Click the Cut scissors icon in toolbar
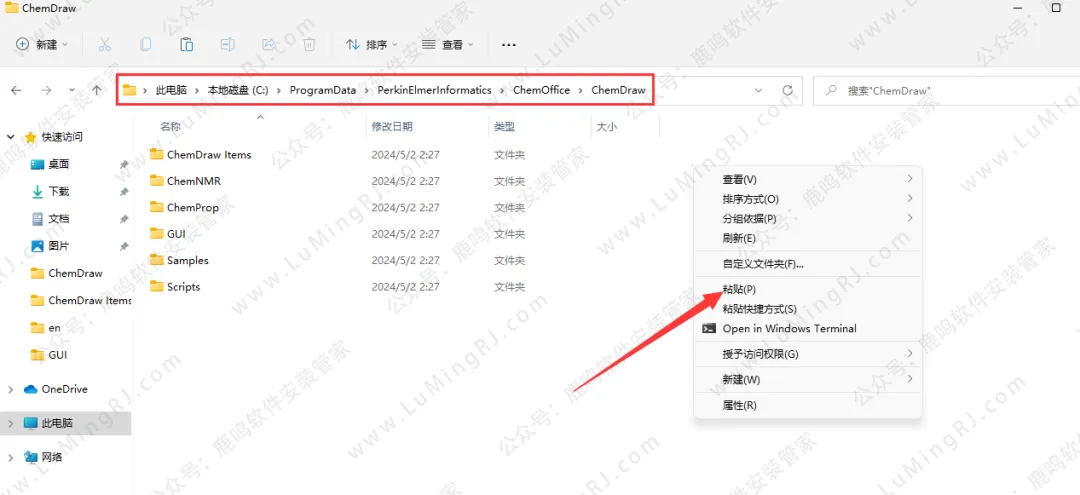The height and width of the screenshot is (495, 1080). point(105,45)
